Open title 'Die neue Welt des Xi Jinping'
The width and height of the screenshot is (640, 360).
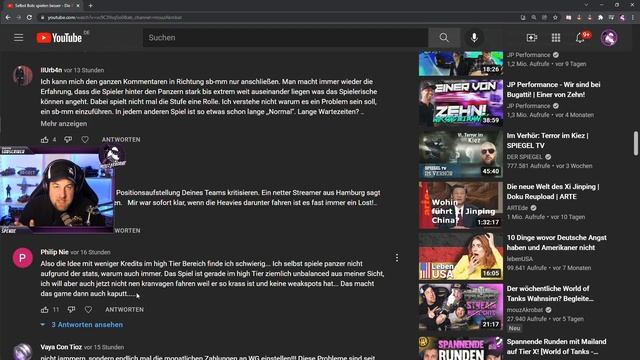(x=553, y=191)
